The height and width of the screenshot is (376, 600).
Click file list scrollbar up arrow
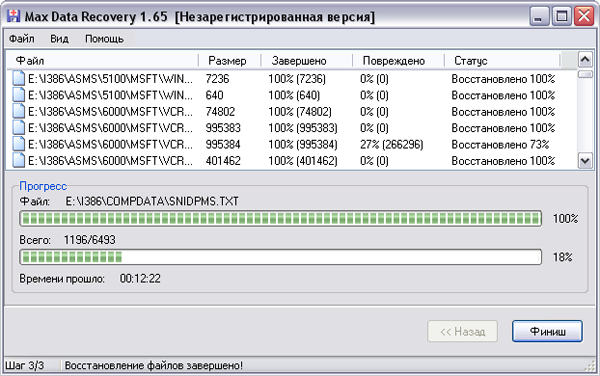tap(585, 60)
